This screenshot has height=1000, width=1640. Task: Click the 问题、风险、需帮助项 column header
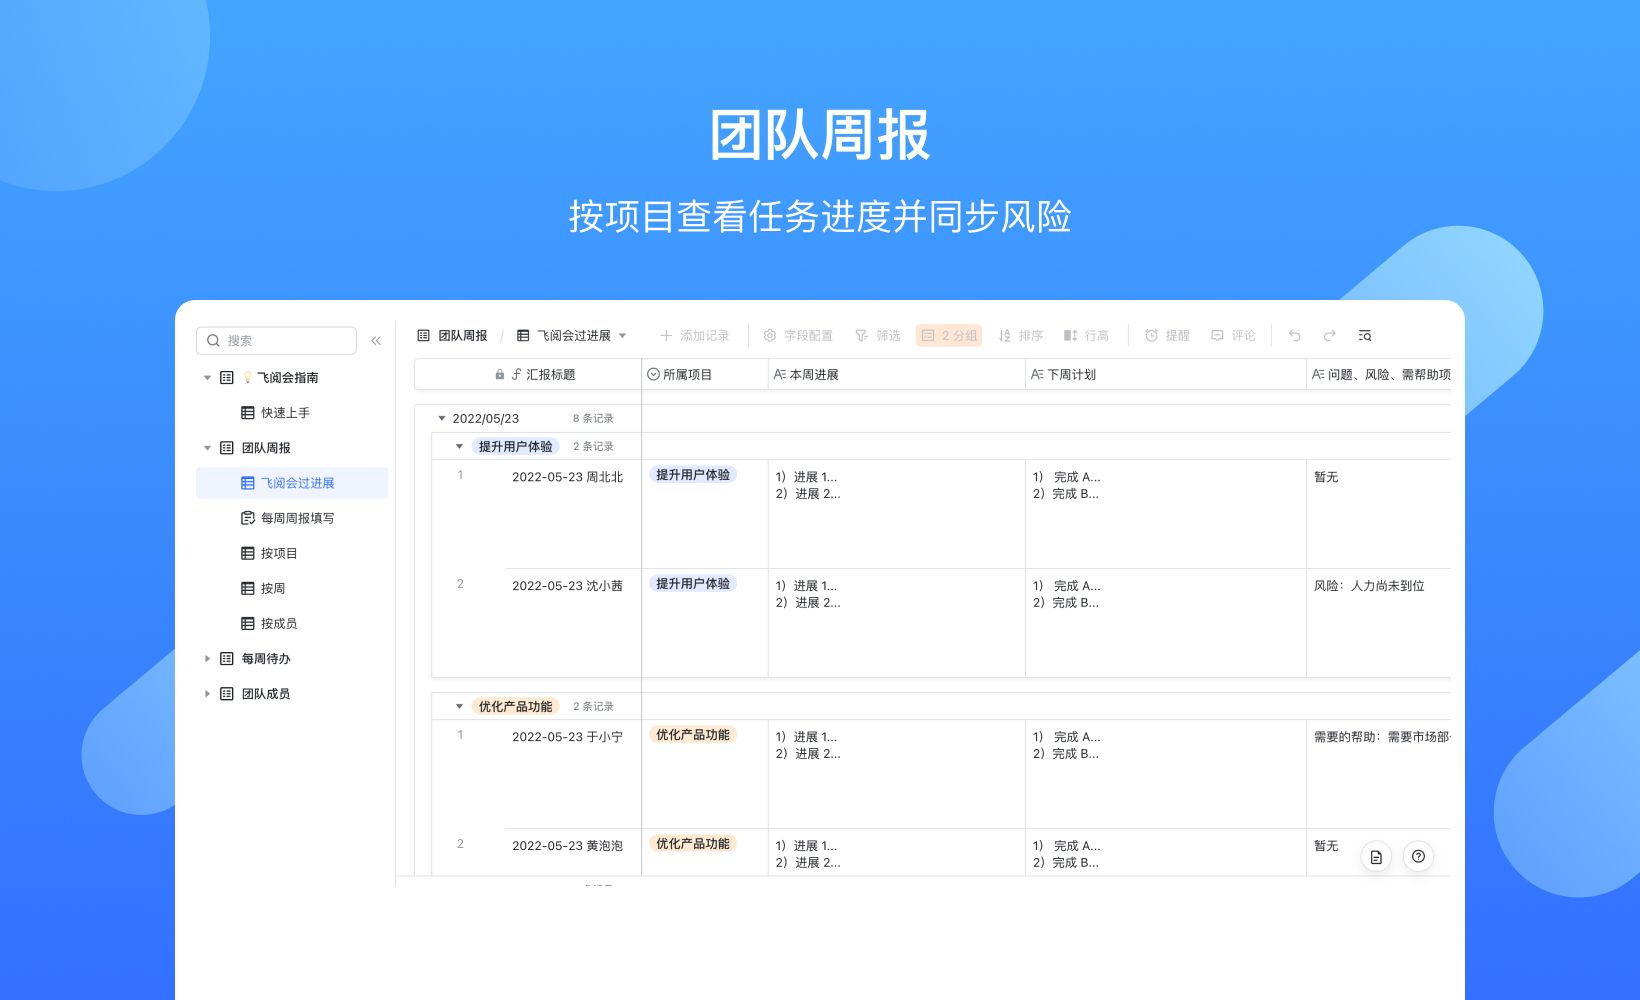[1379, 375]
